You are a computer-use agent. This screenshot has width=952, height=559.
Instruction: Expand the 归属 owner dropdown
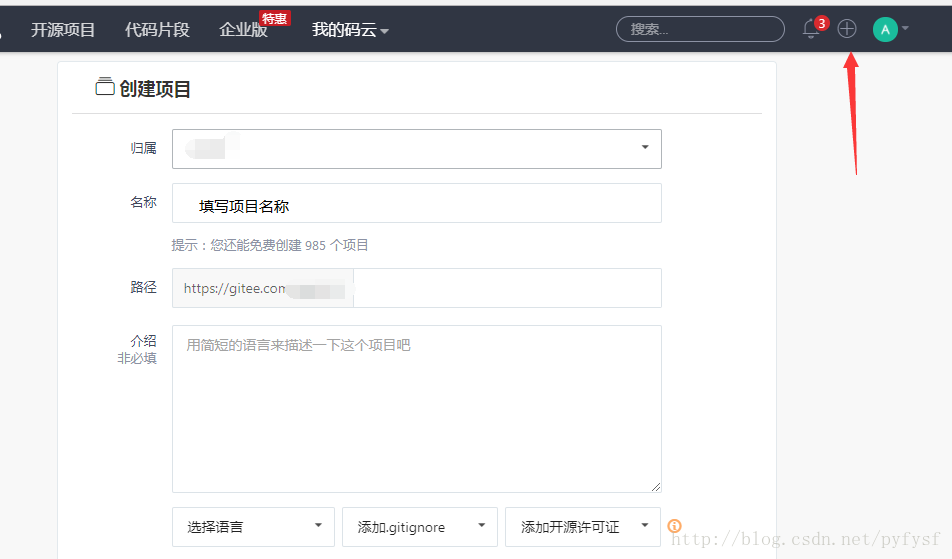point(416,149)
